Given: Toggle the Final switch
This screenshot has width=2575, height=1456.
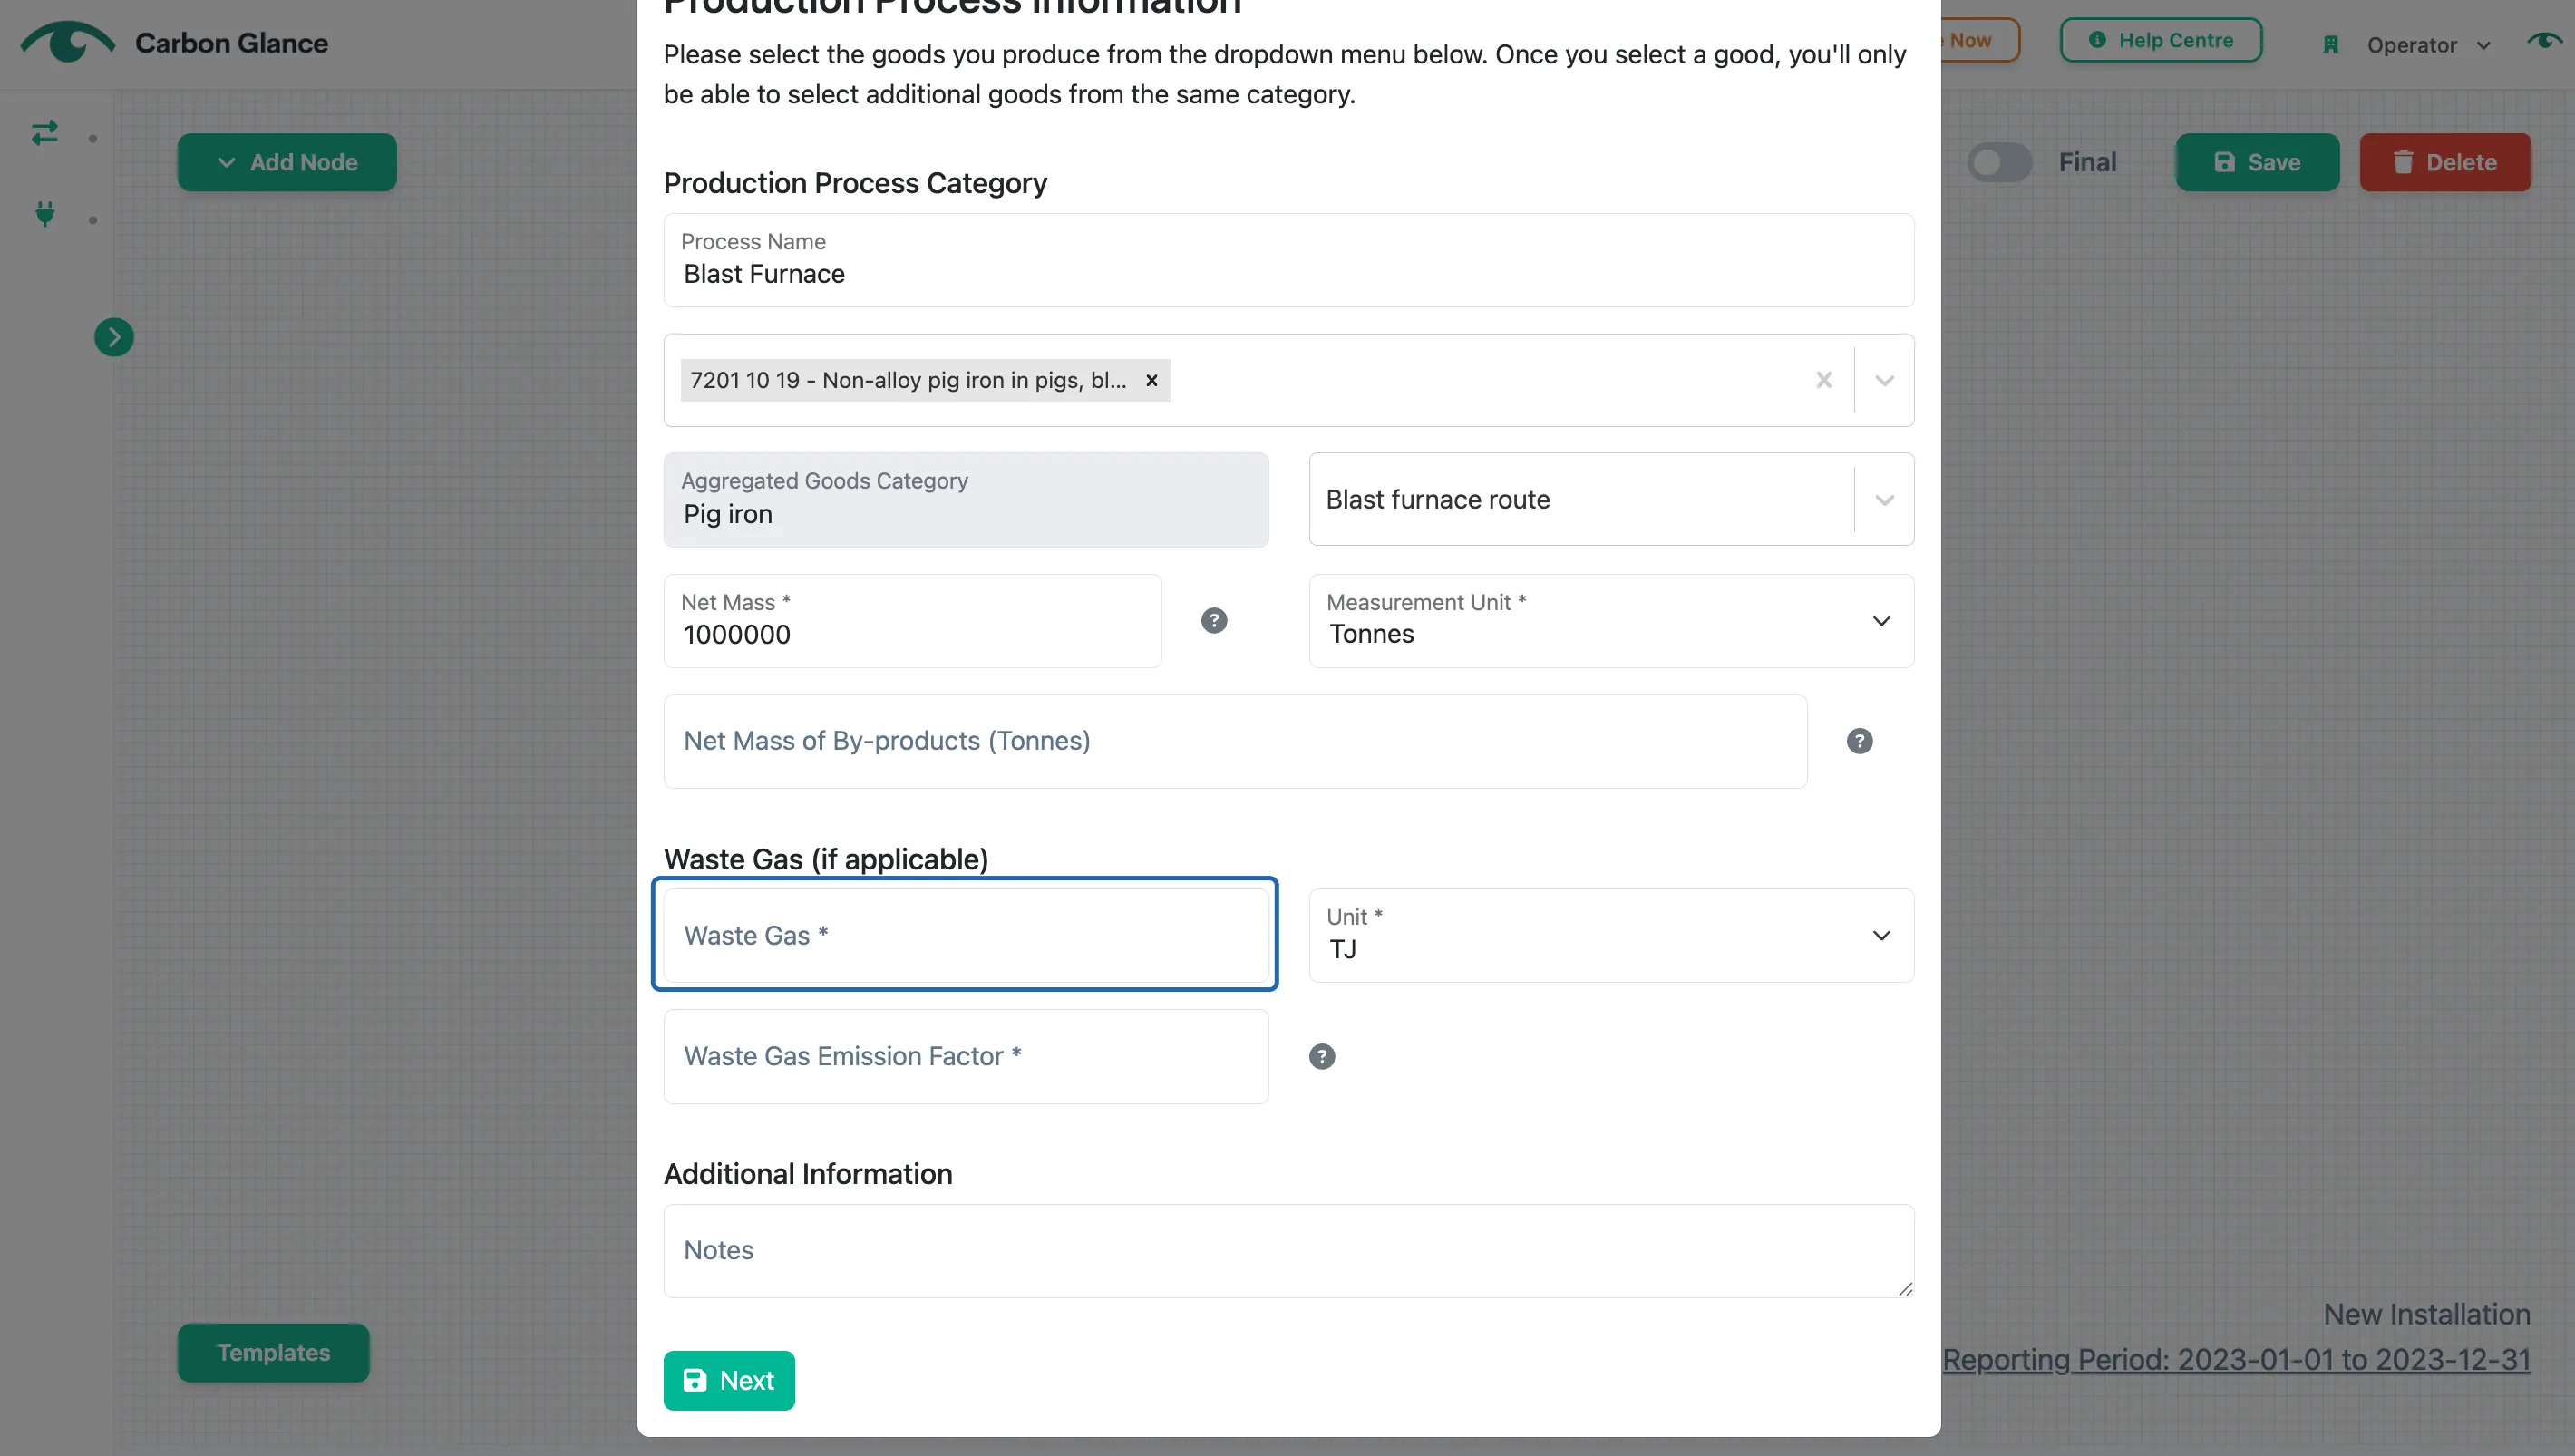Looking at the screenshot, I should (1998, 162).
